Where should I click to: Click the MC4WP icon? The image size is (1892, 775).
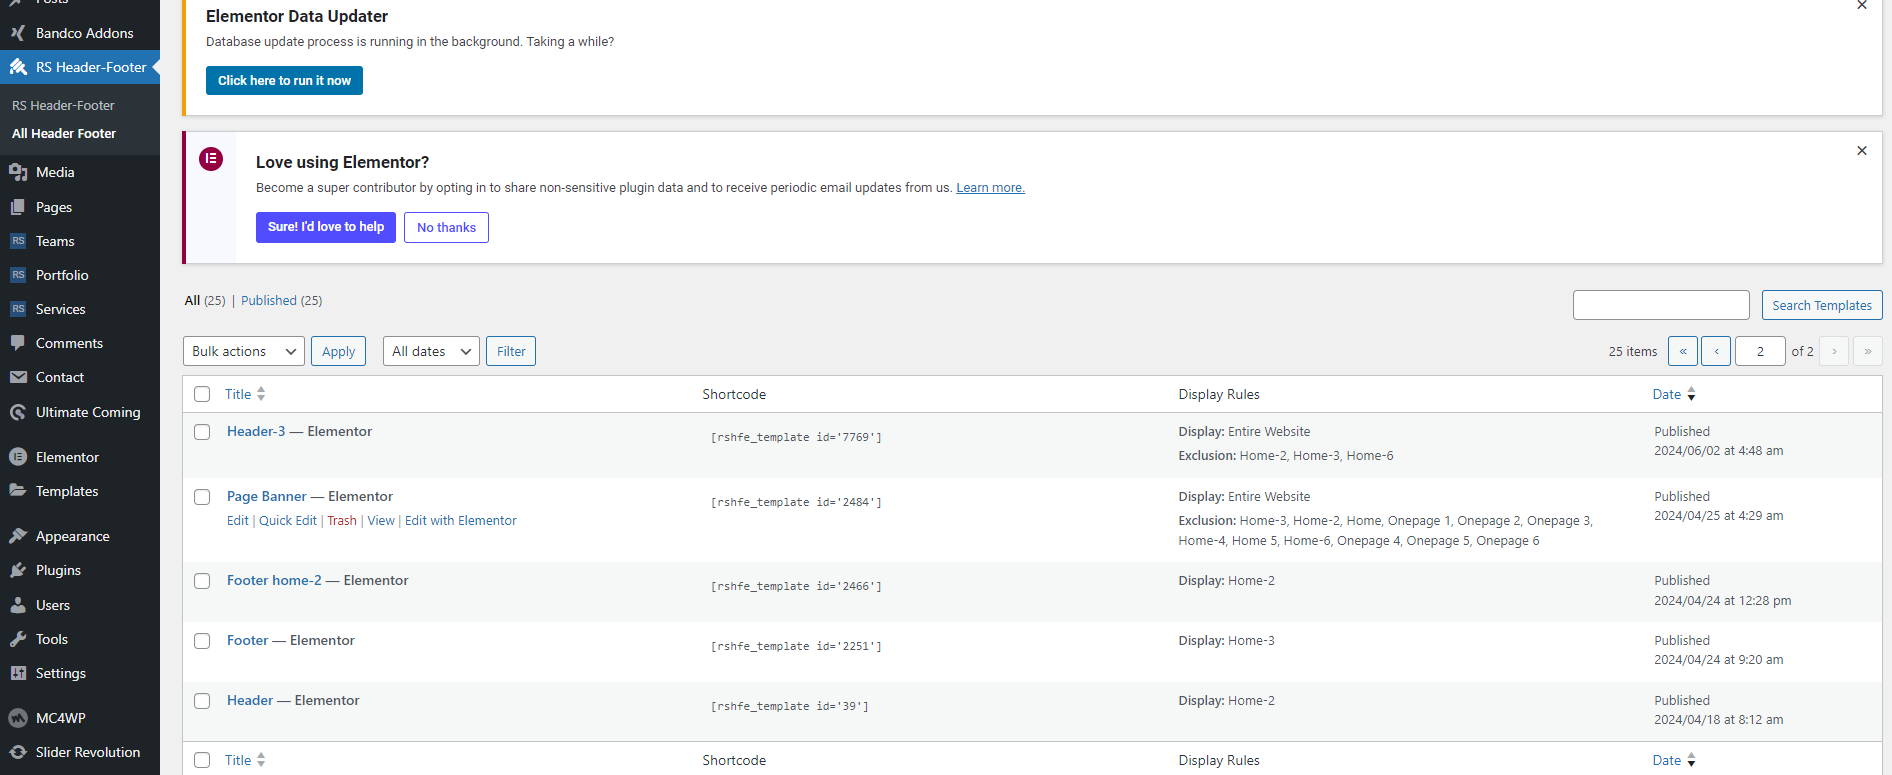click(18, 718)
